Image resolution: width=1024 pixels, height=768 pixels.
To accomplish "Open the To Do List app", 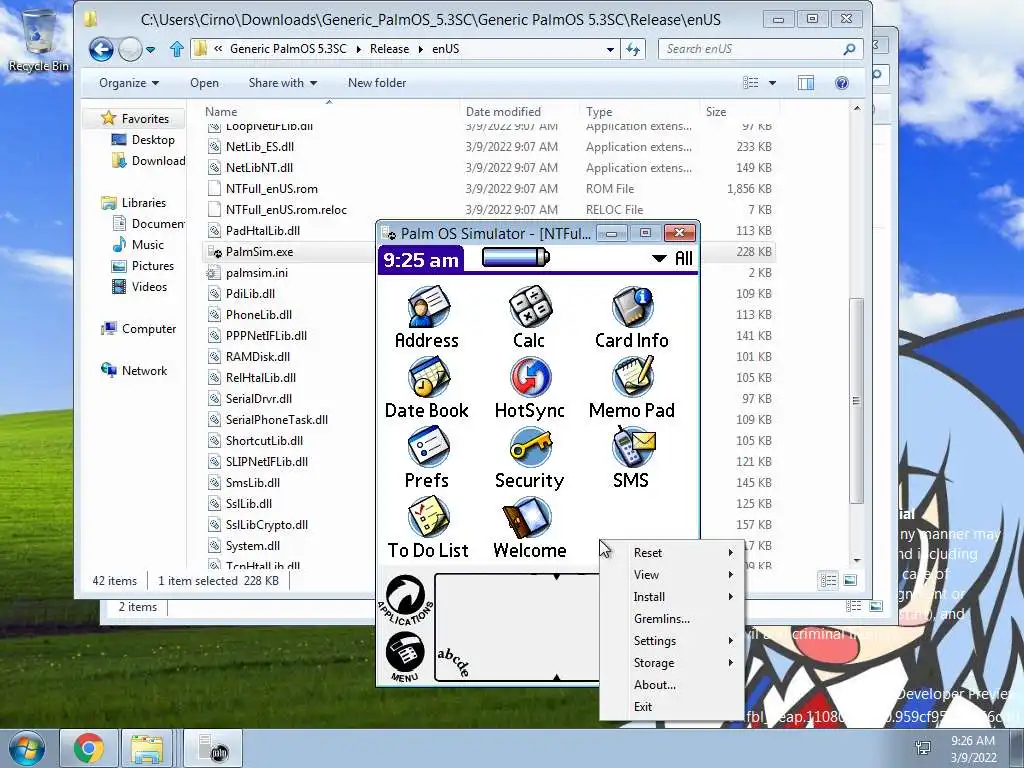I will (428, 528).
